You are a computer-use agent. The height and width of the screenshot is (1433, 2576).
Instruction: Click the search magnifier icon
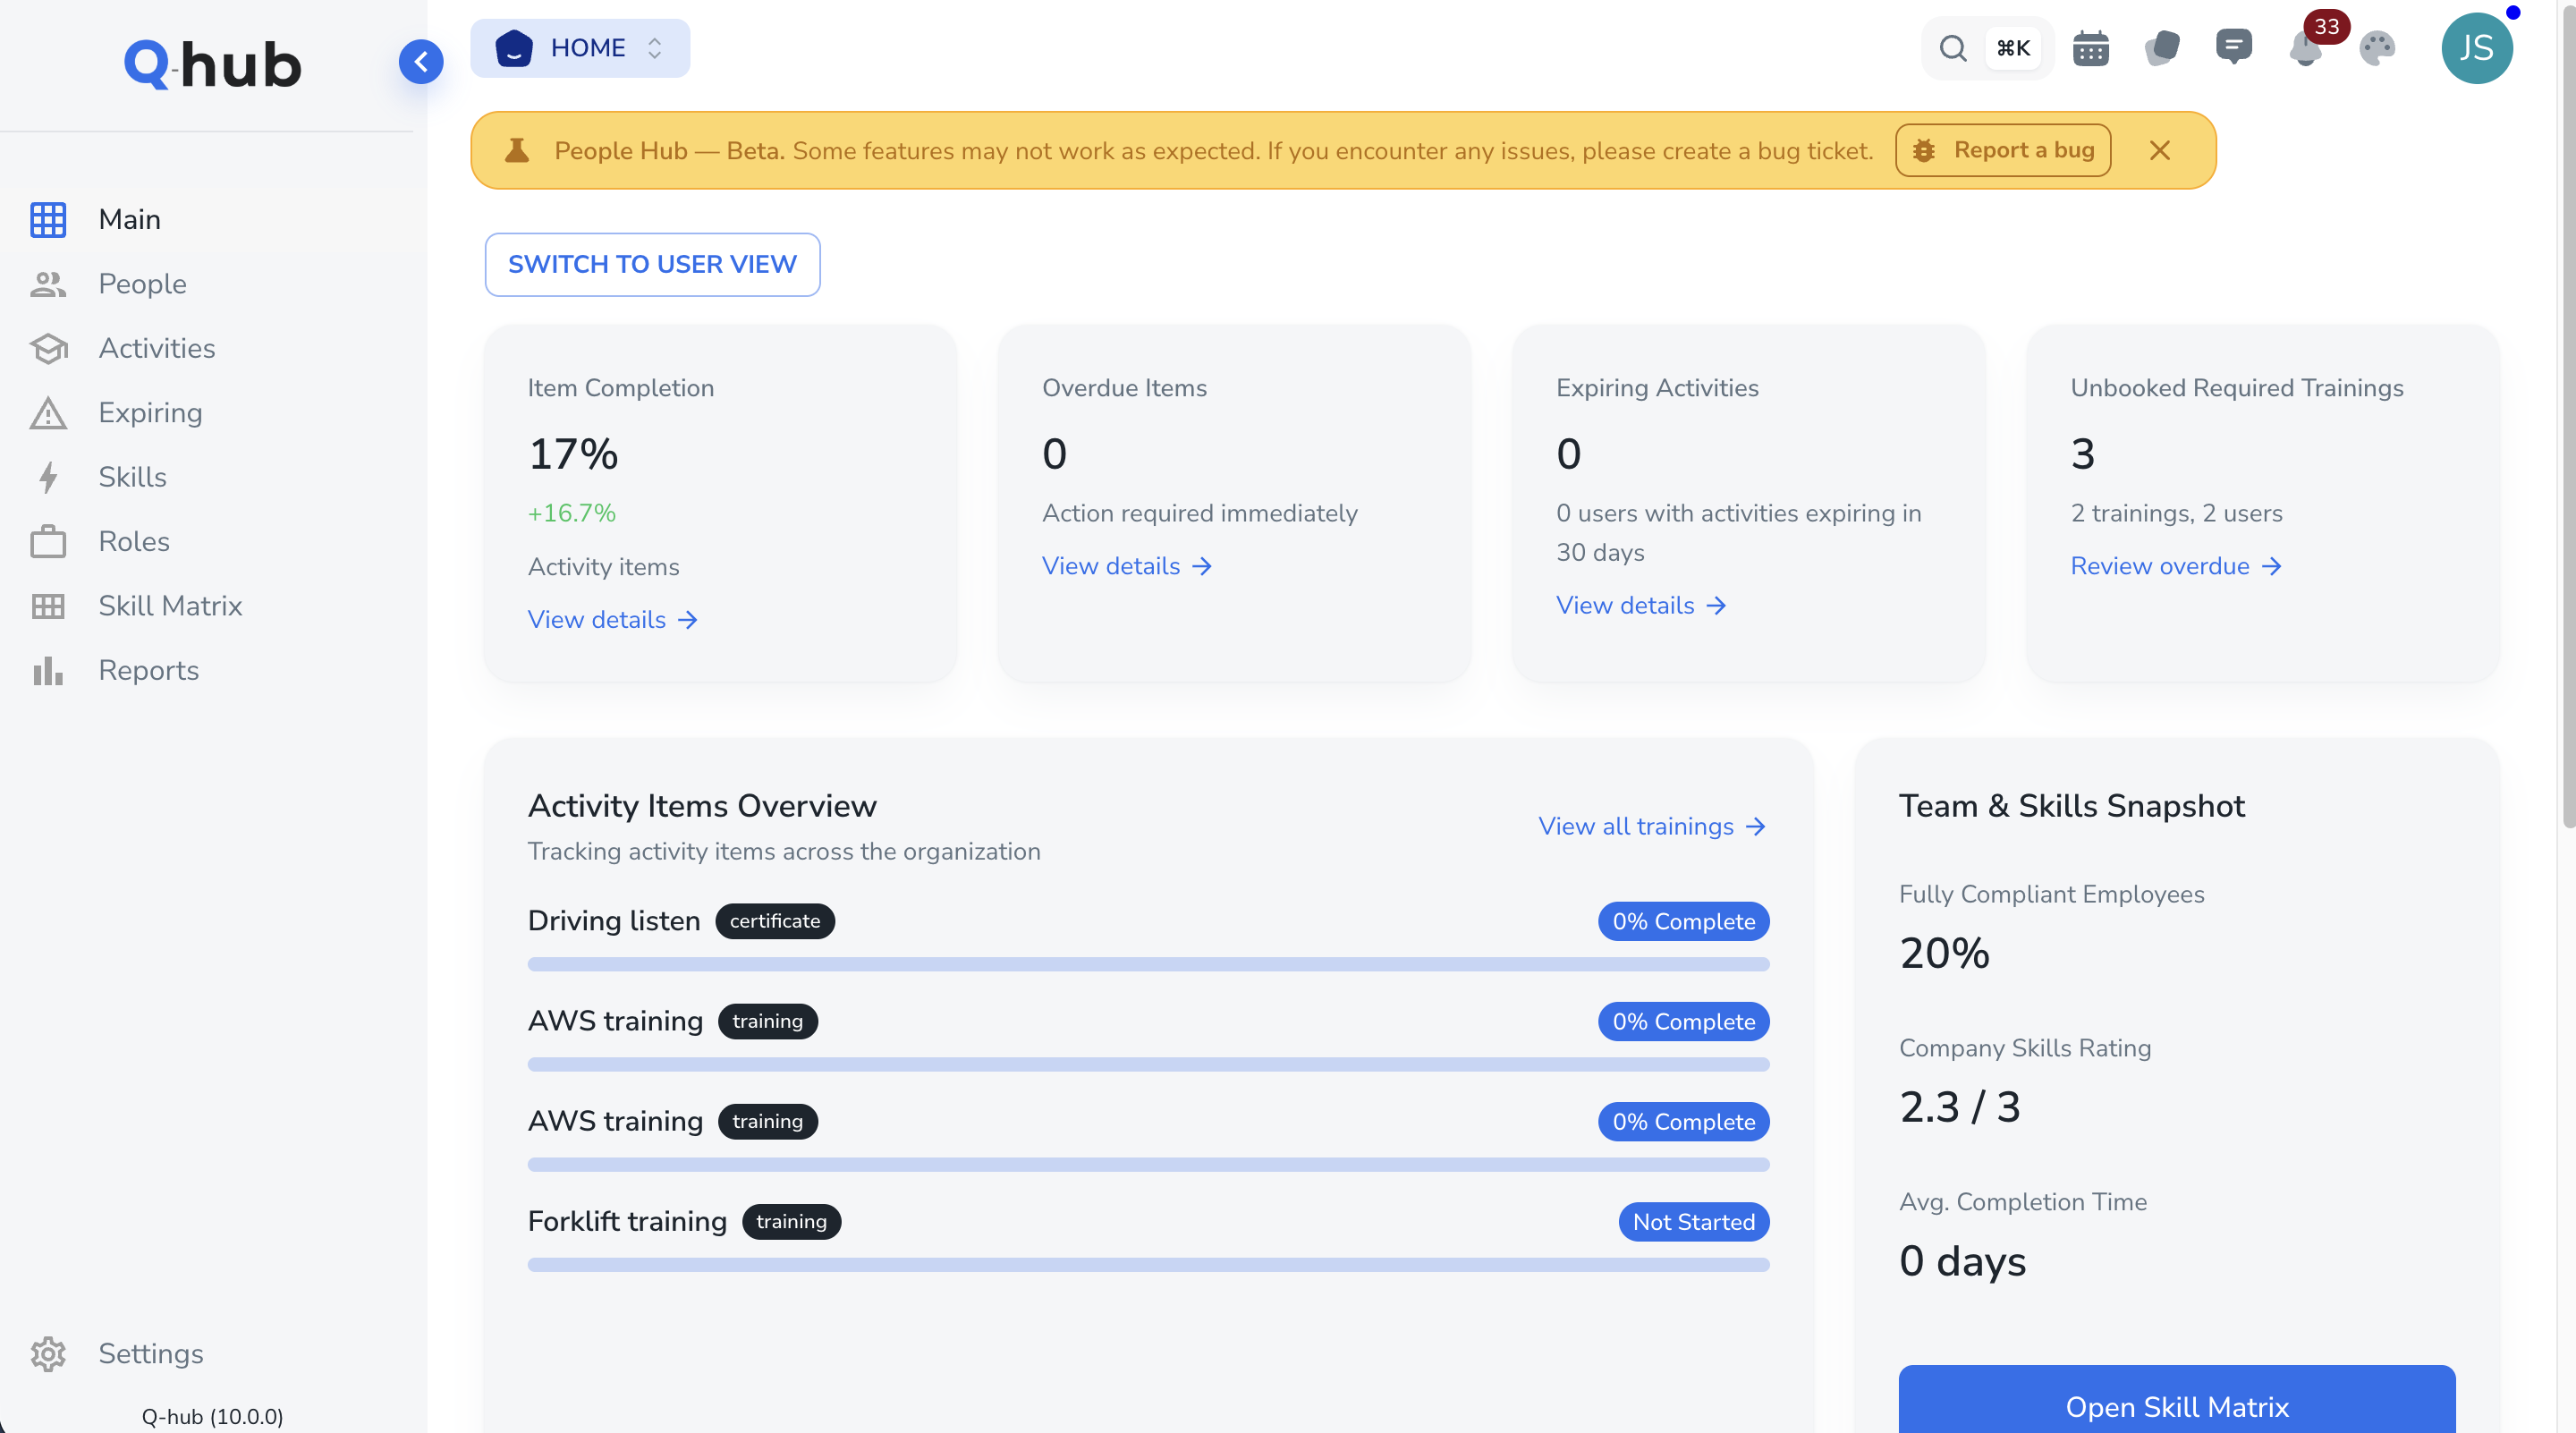[1952, 48]
